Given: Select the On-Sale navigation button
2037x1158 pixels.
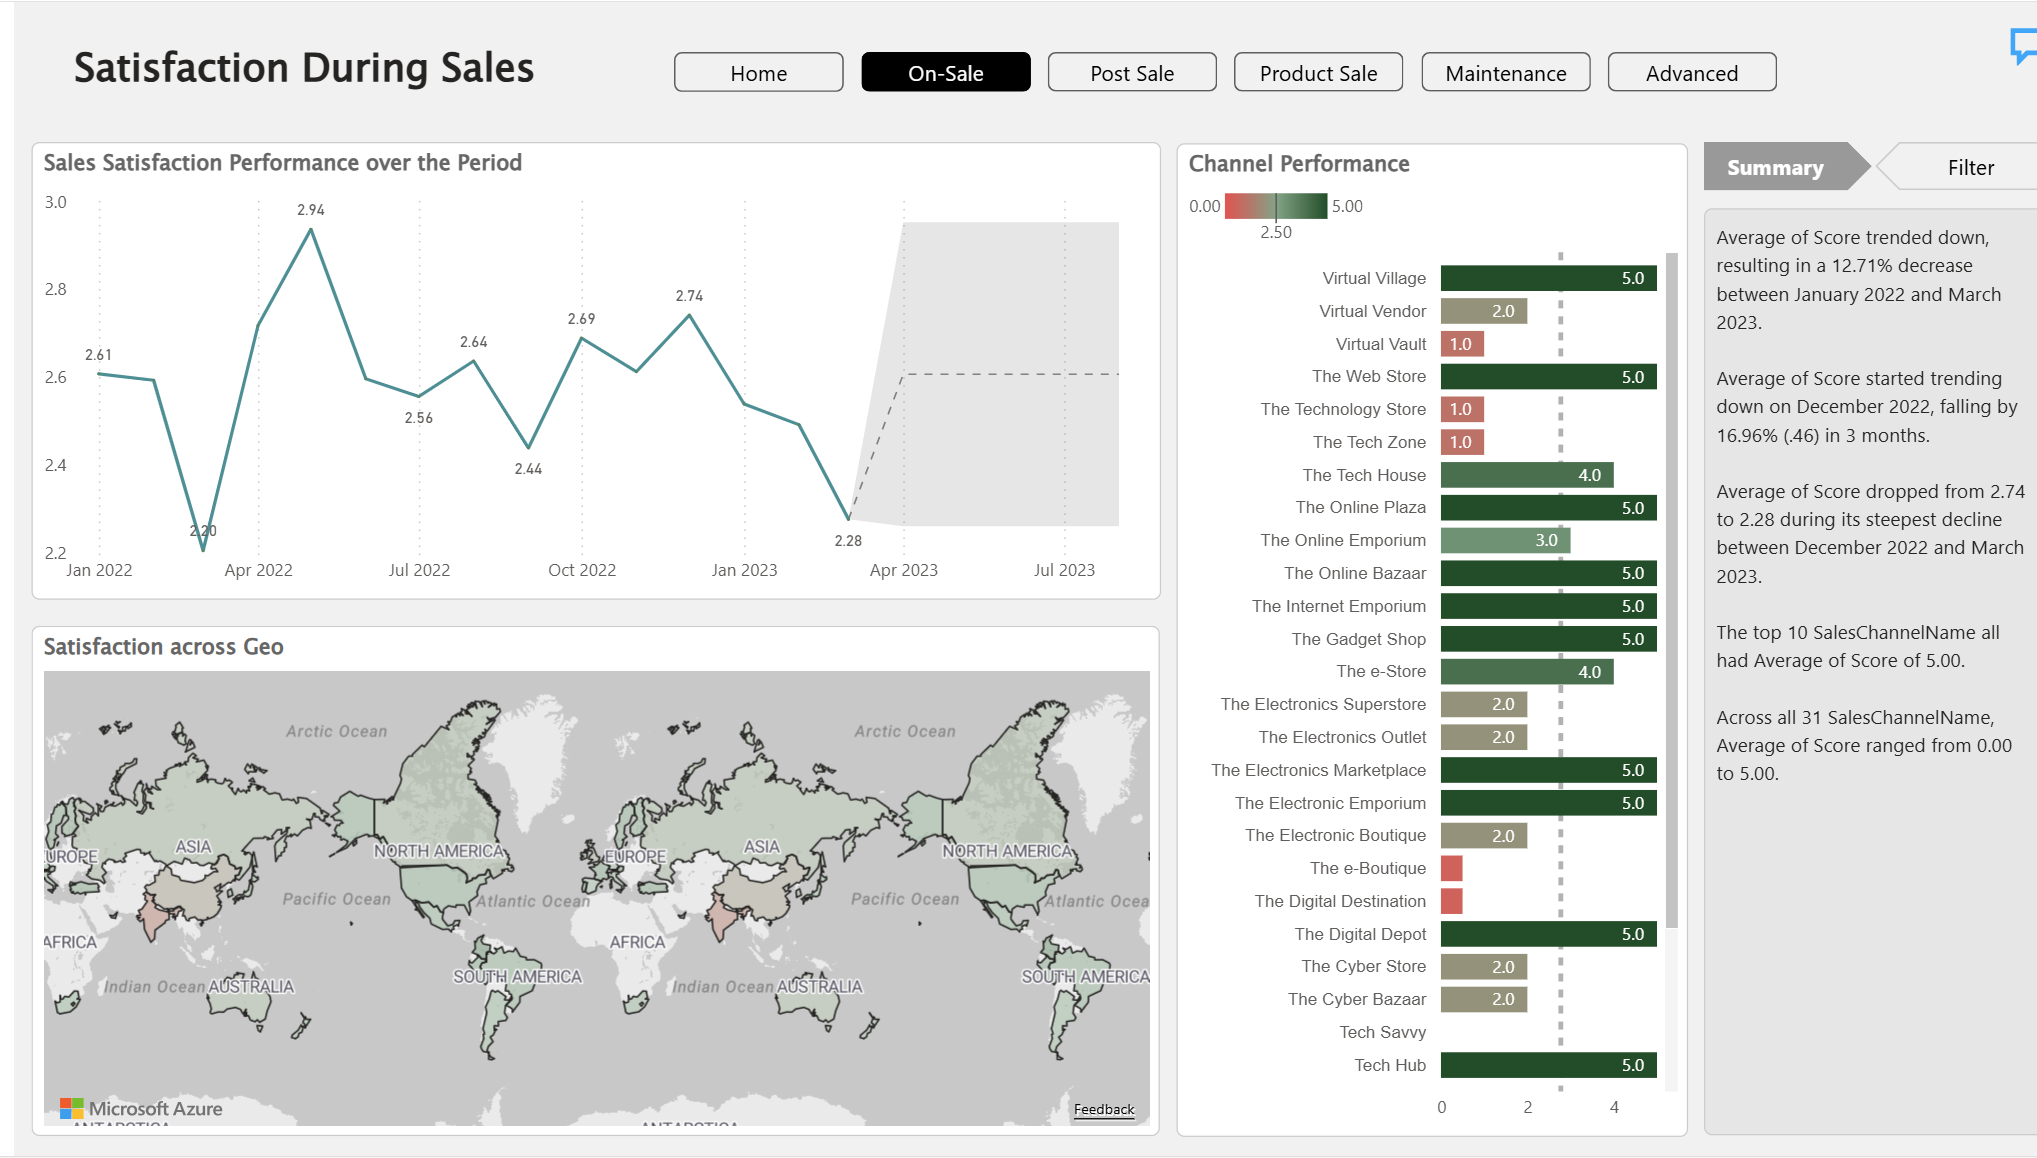Looking at the screenshot, I should pyautogui.click(x=945, y=73).
